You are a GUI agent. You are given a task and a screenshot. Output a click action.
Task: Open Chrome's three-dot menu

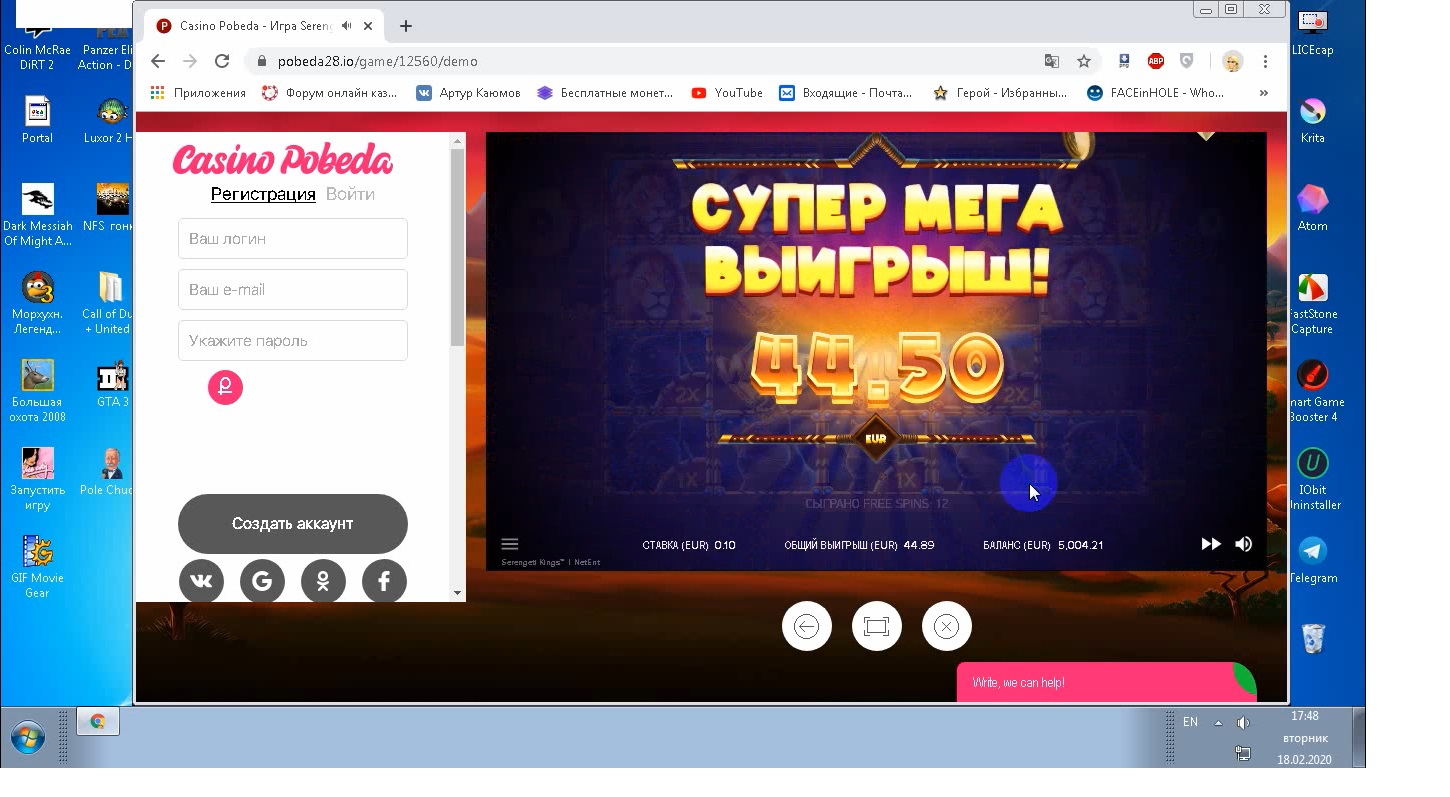click(x=1265, y=61)
